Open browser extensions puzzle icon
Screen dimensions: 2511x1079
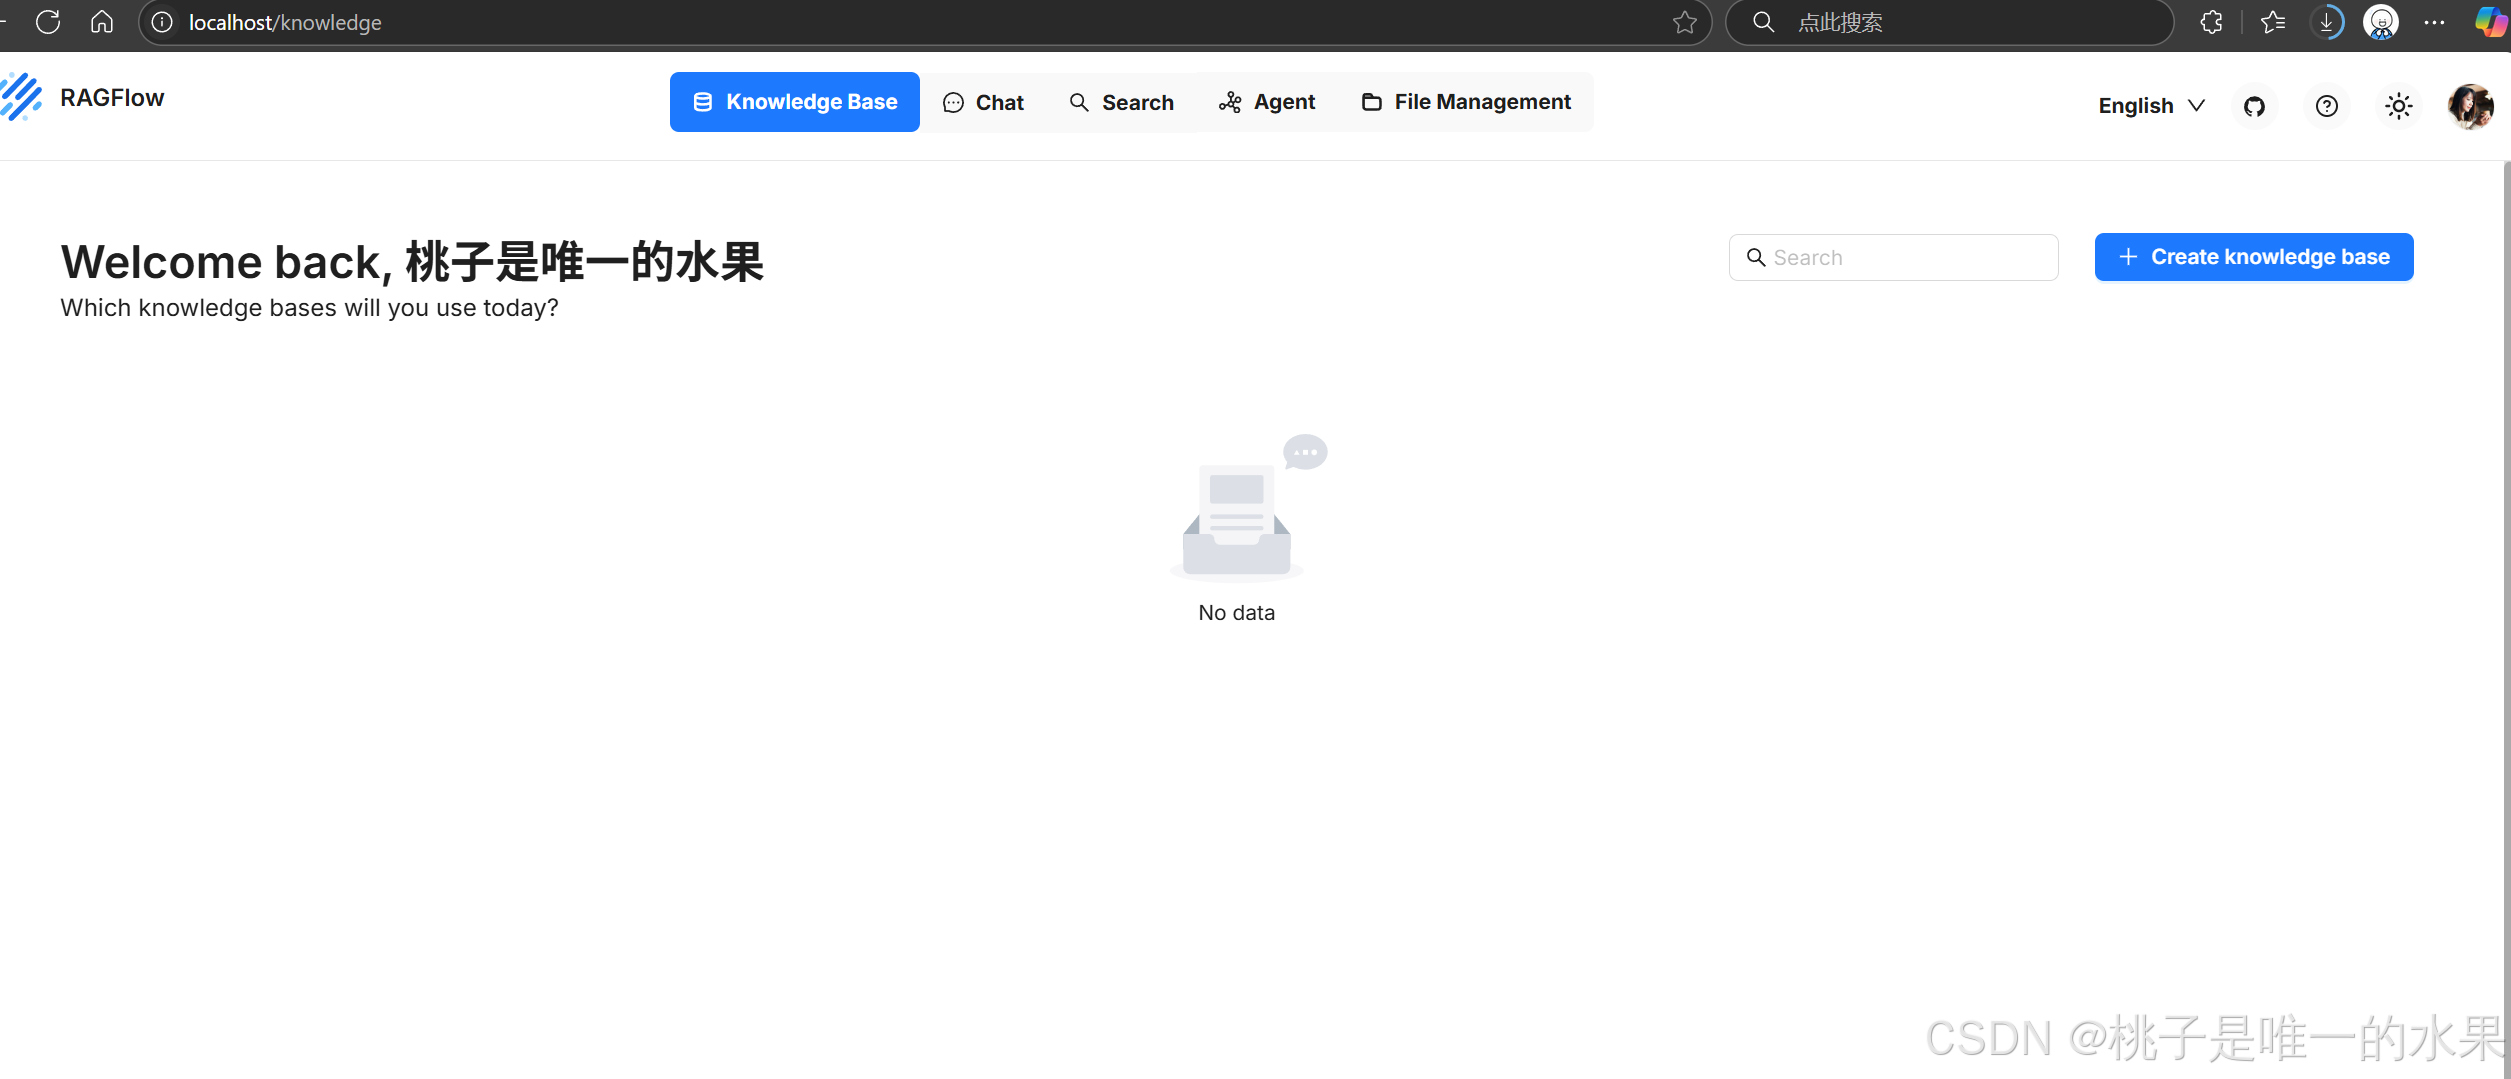tap(2211, 22)
